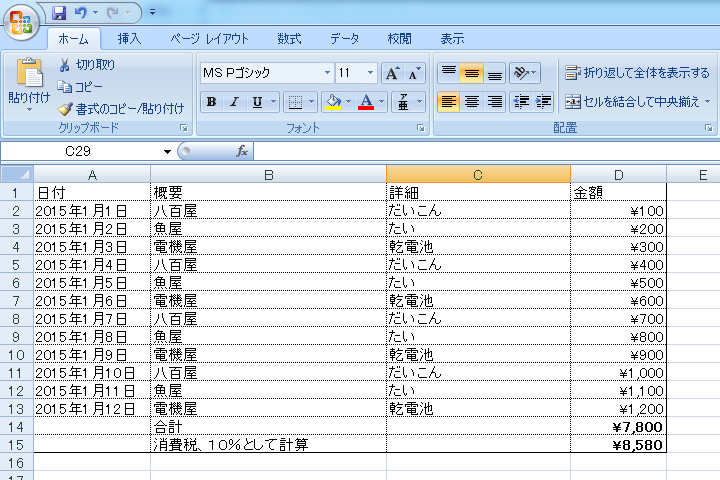Save the workbook from quick access toolbar
The width and height of the screenshot is (720, 480).
coord(59,13)
